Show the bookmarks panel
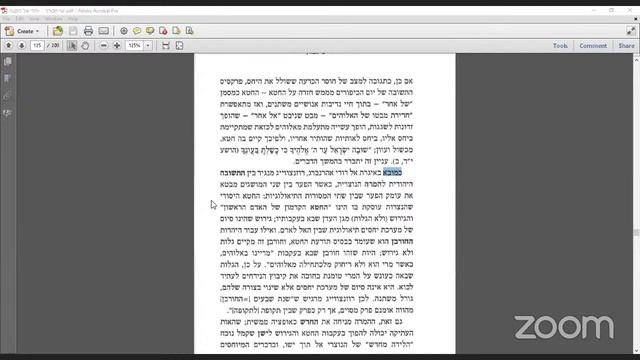The image size is (640, 360). click(7, 78)
